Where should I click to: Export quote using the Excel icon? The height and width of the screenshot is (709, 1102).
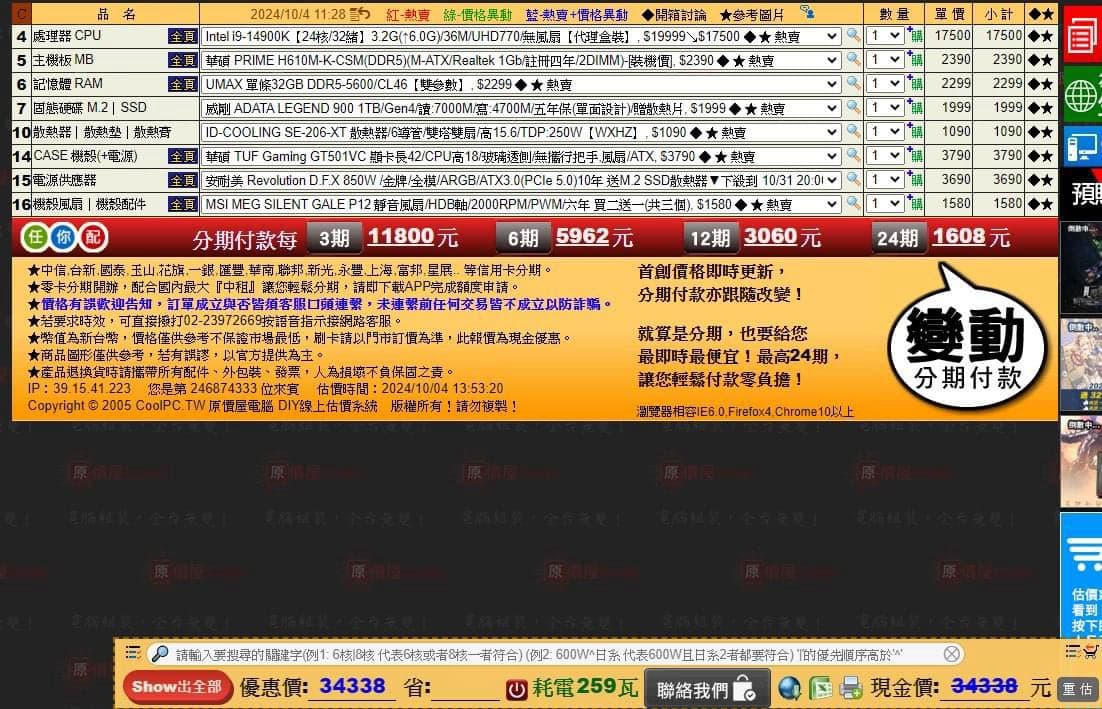(821, 687)
